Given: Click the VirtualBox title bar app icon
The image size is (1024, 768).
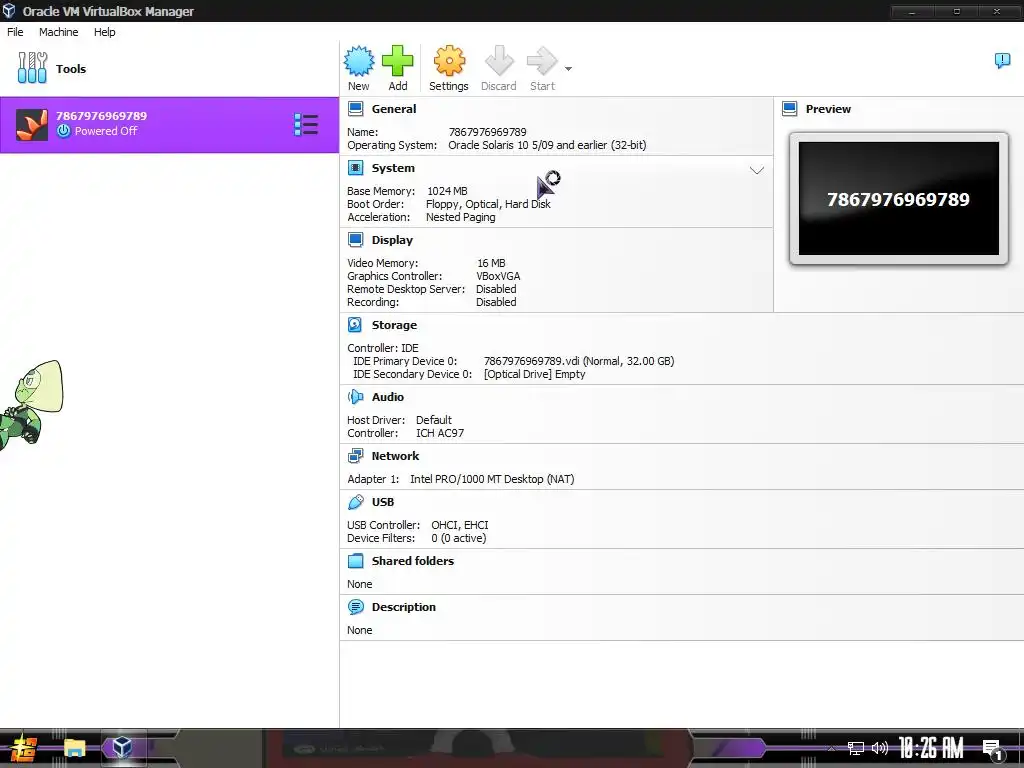Looking at the screenshot, I should click(9, 10).
